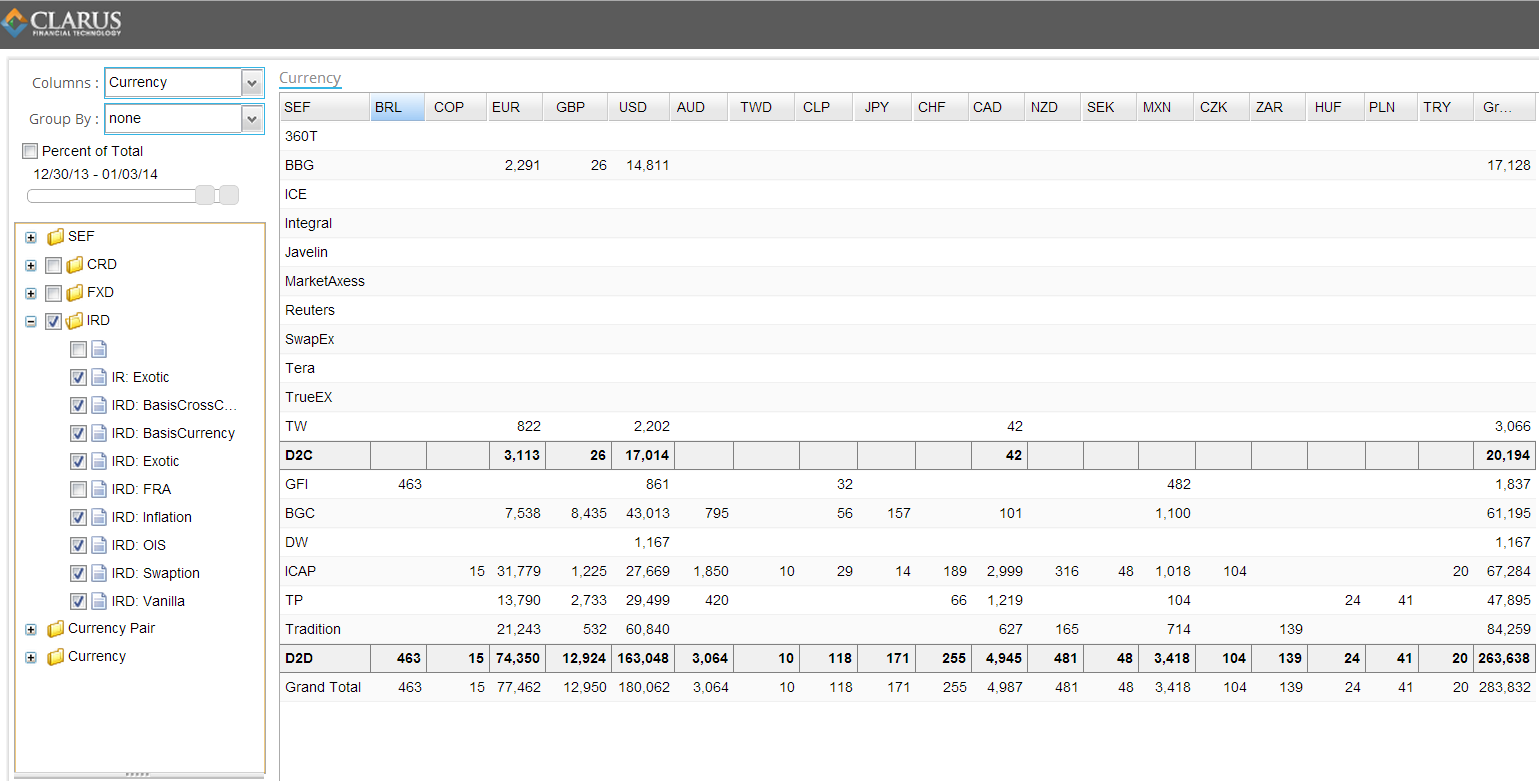Click the 283,832 grand total value
The height and width of the screenshot is (781, 1539).
coord(1505,687)
